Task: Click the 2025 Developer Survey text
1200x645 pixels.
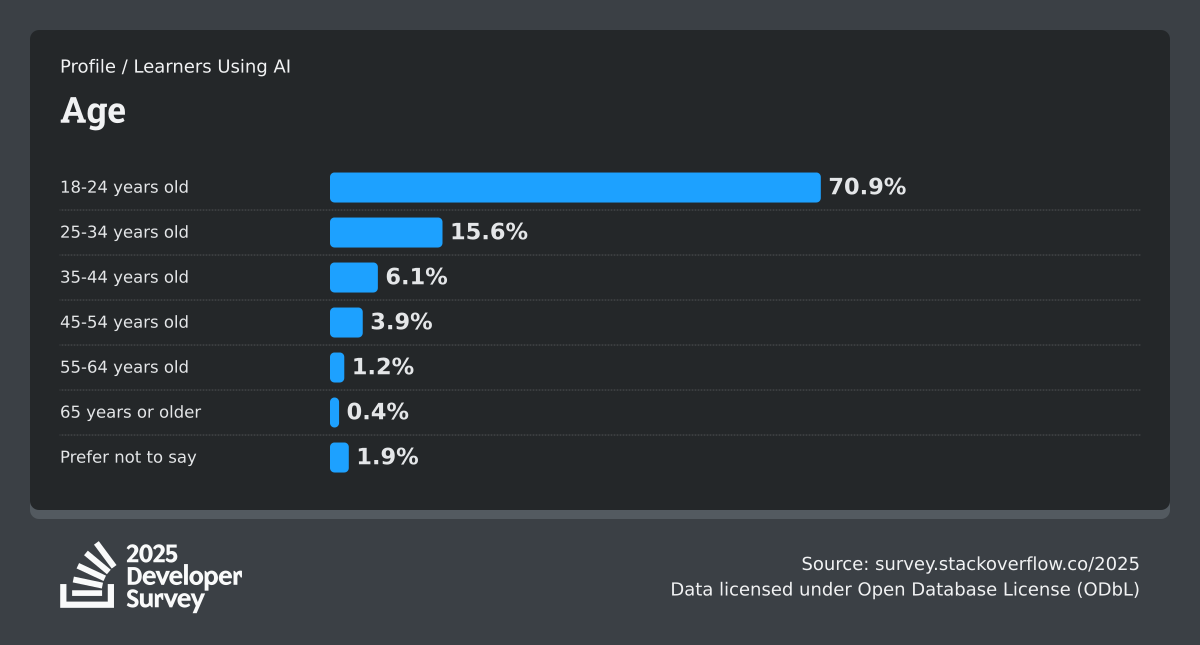Action: (x=184, y=577)
